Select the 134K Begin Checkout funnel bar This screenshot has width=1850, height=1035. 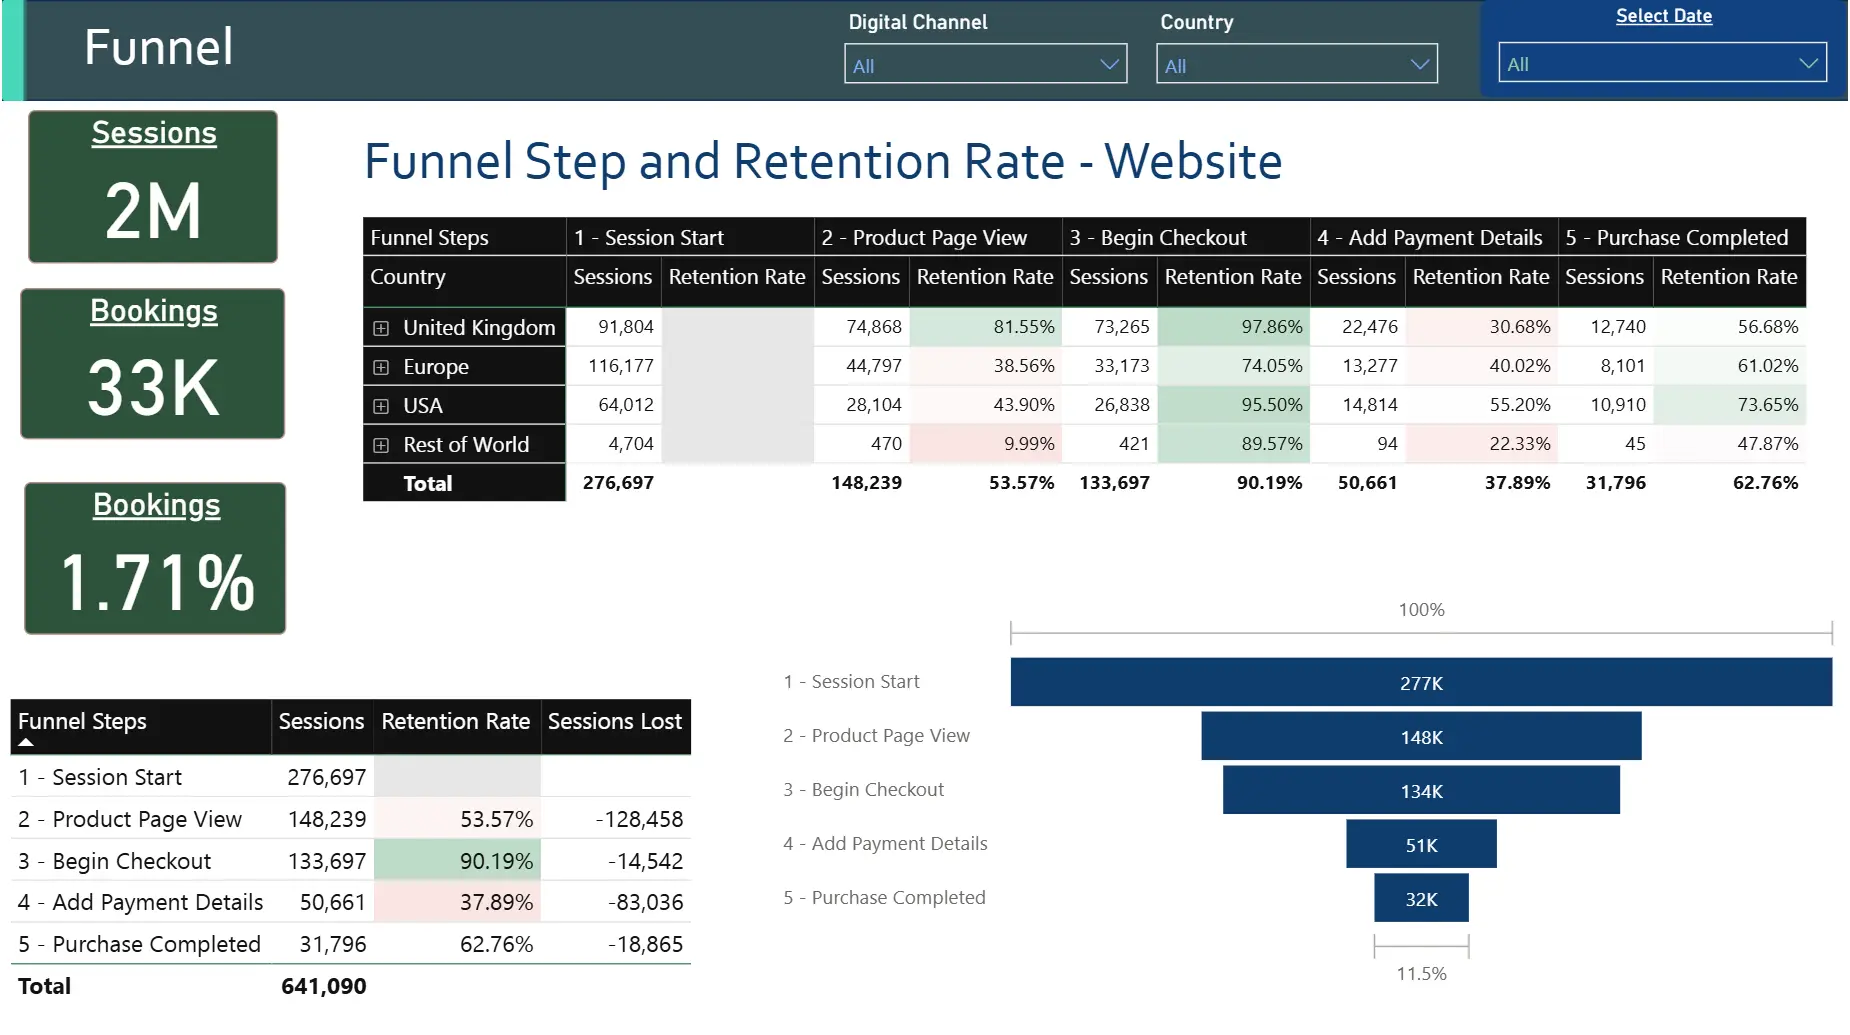[x=1420, y=791]
